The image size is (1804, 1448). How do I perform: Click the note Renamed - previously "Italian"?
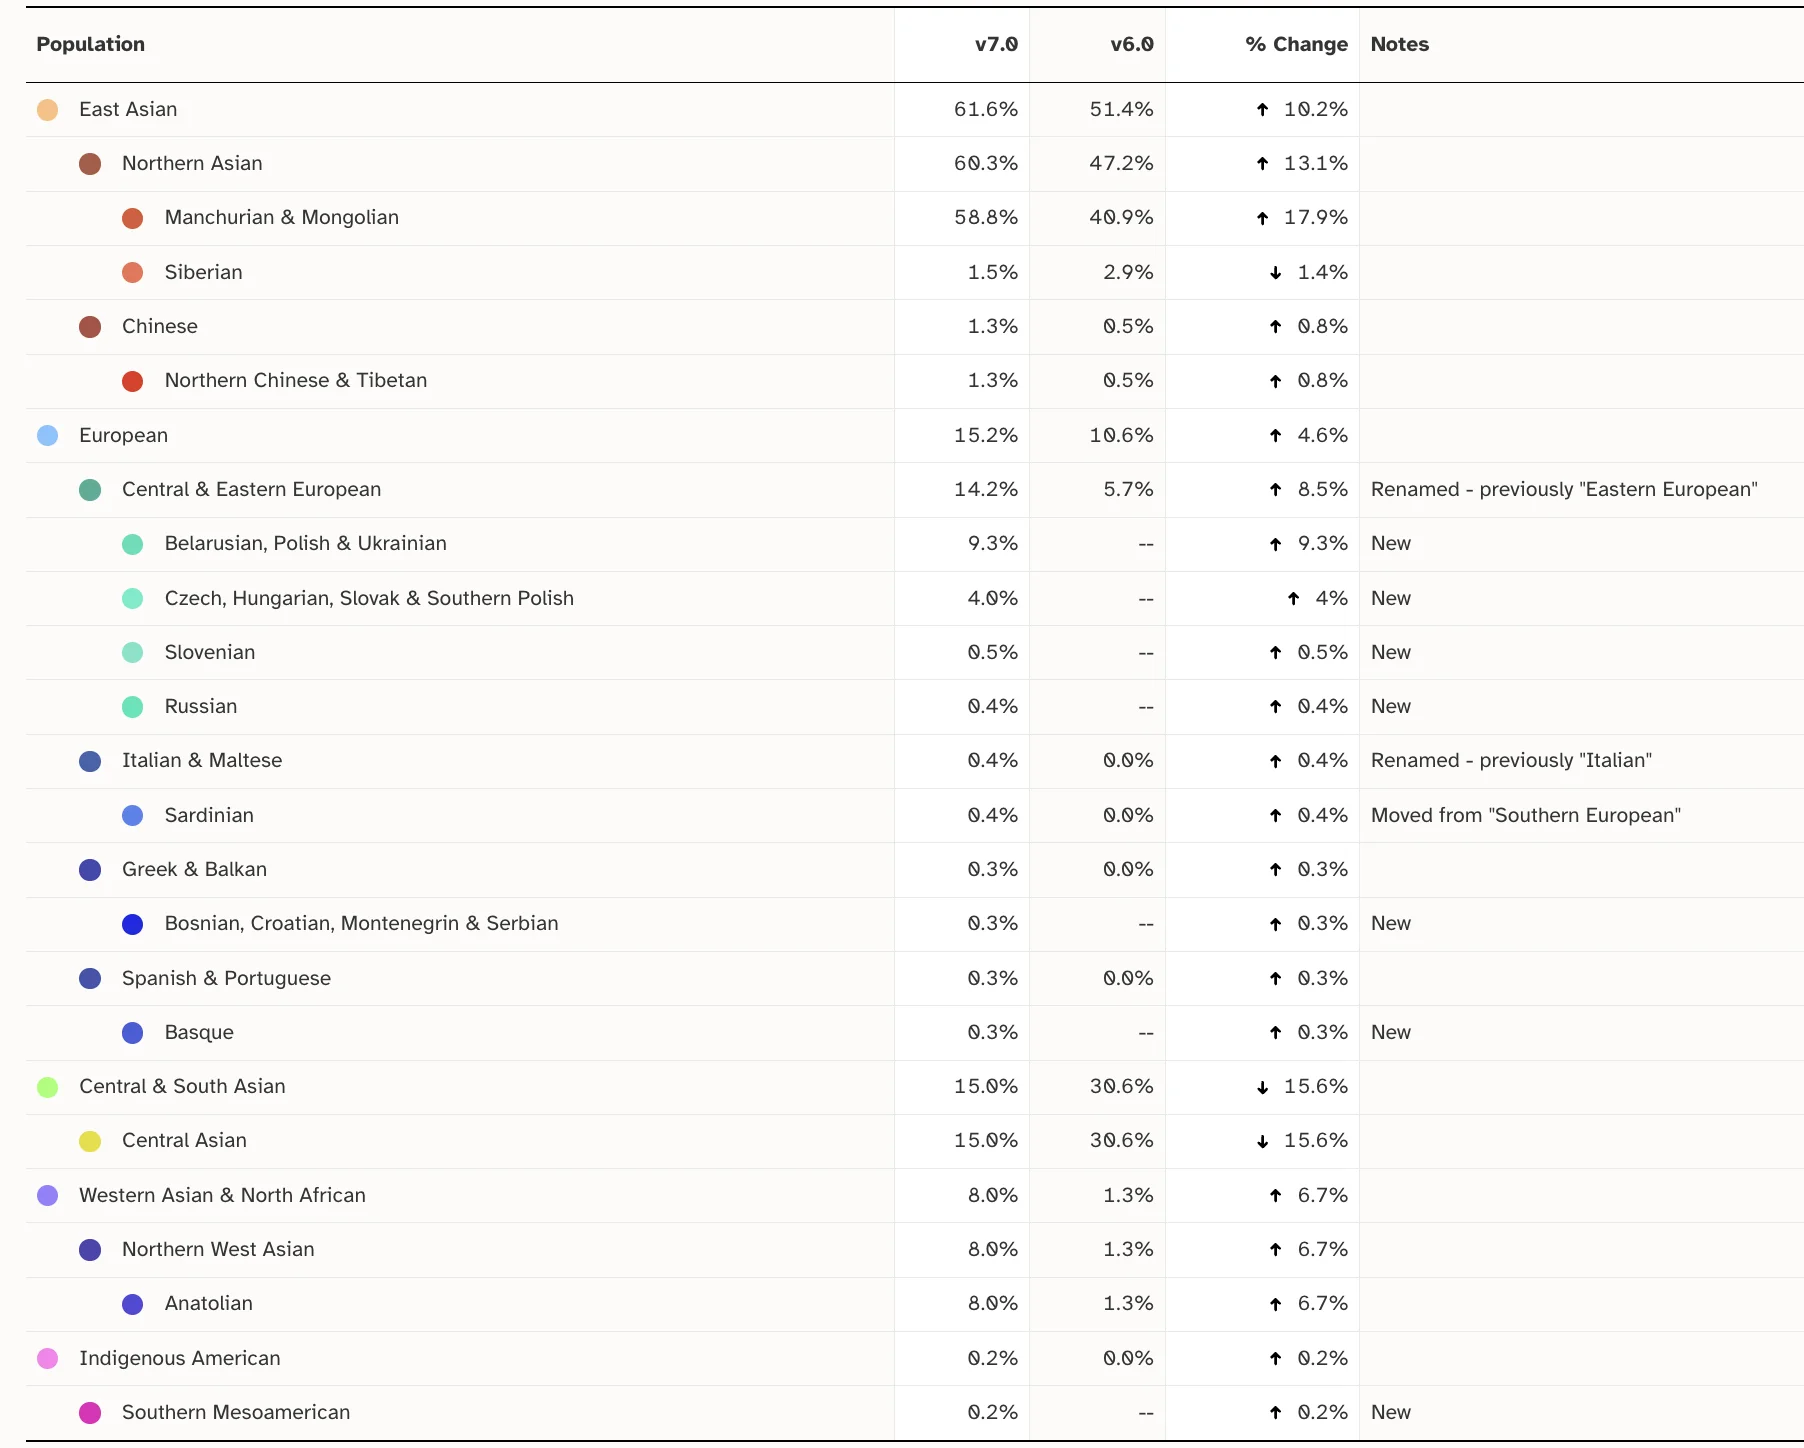1511,760
